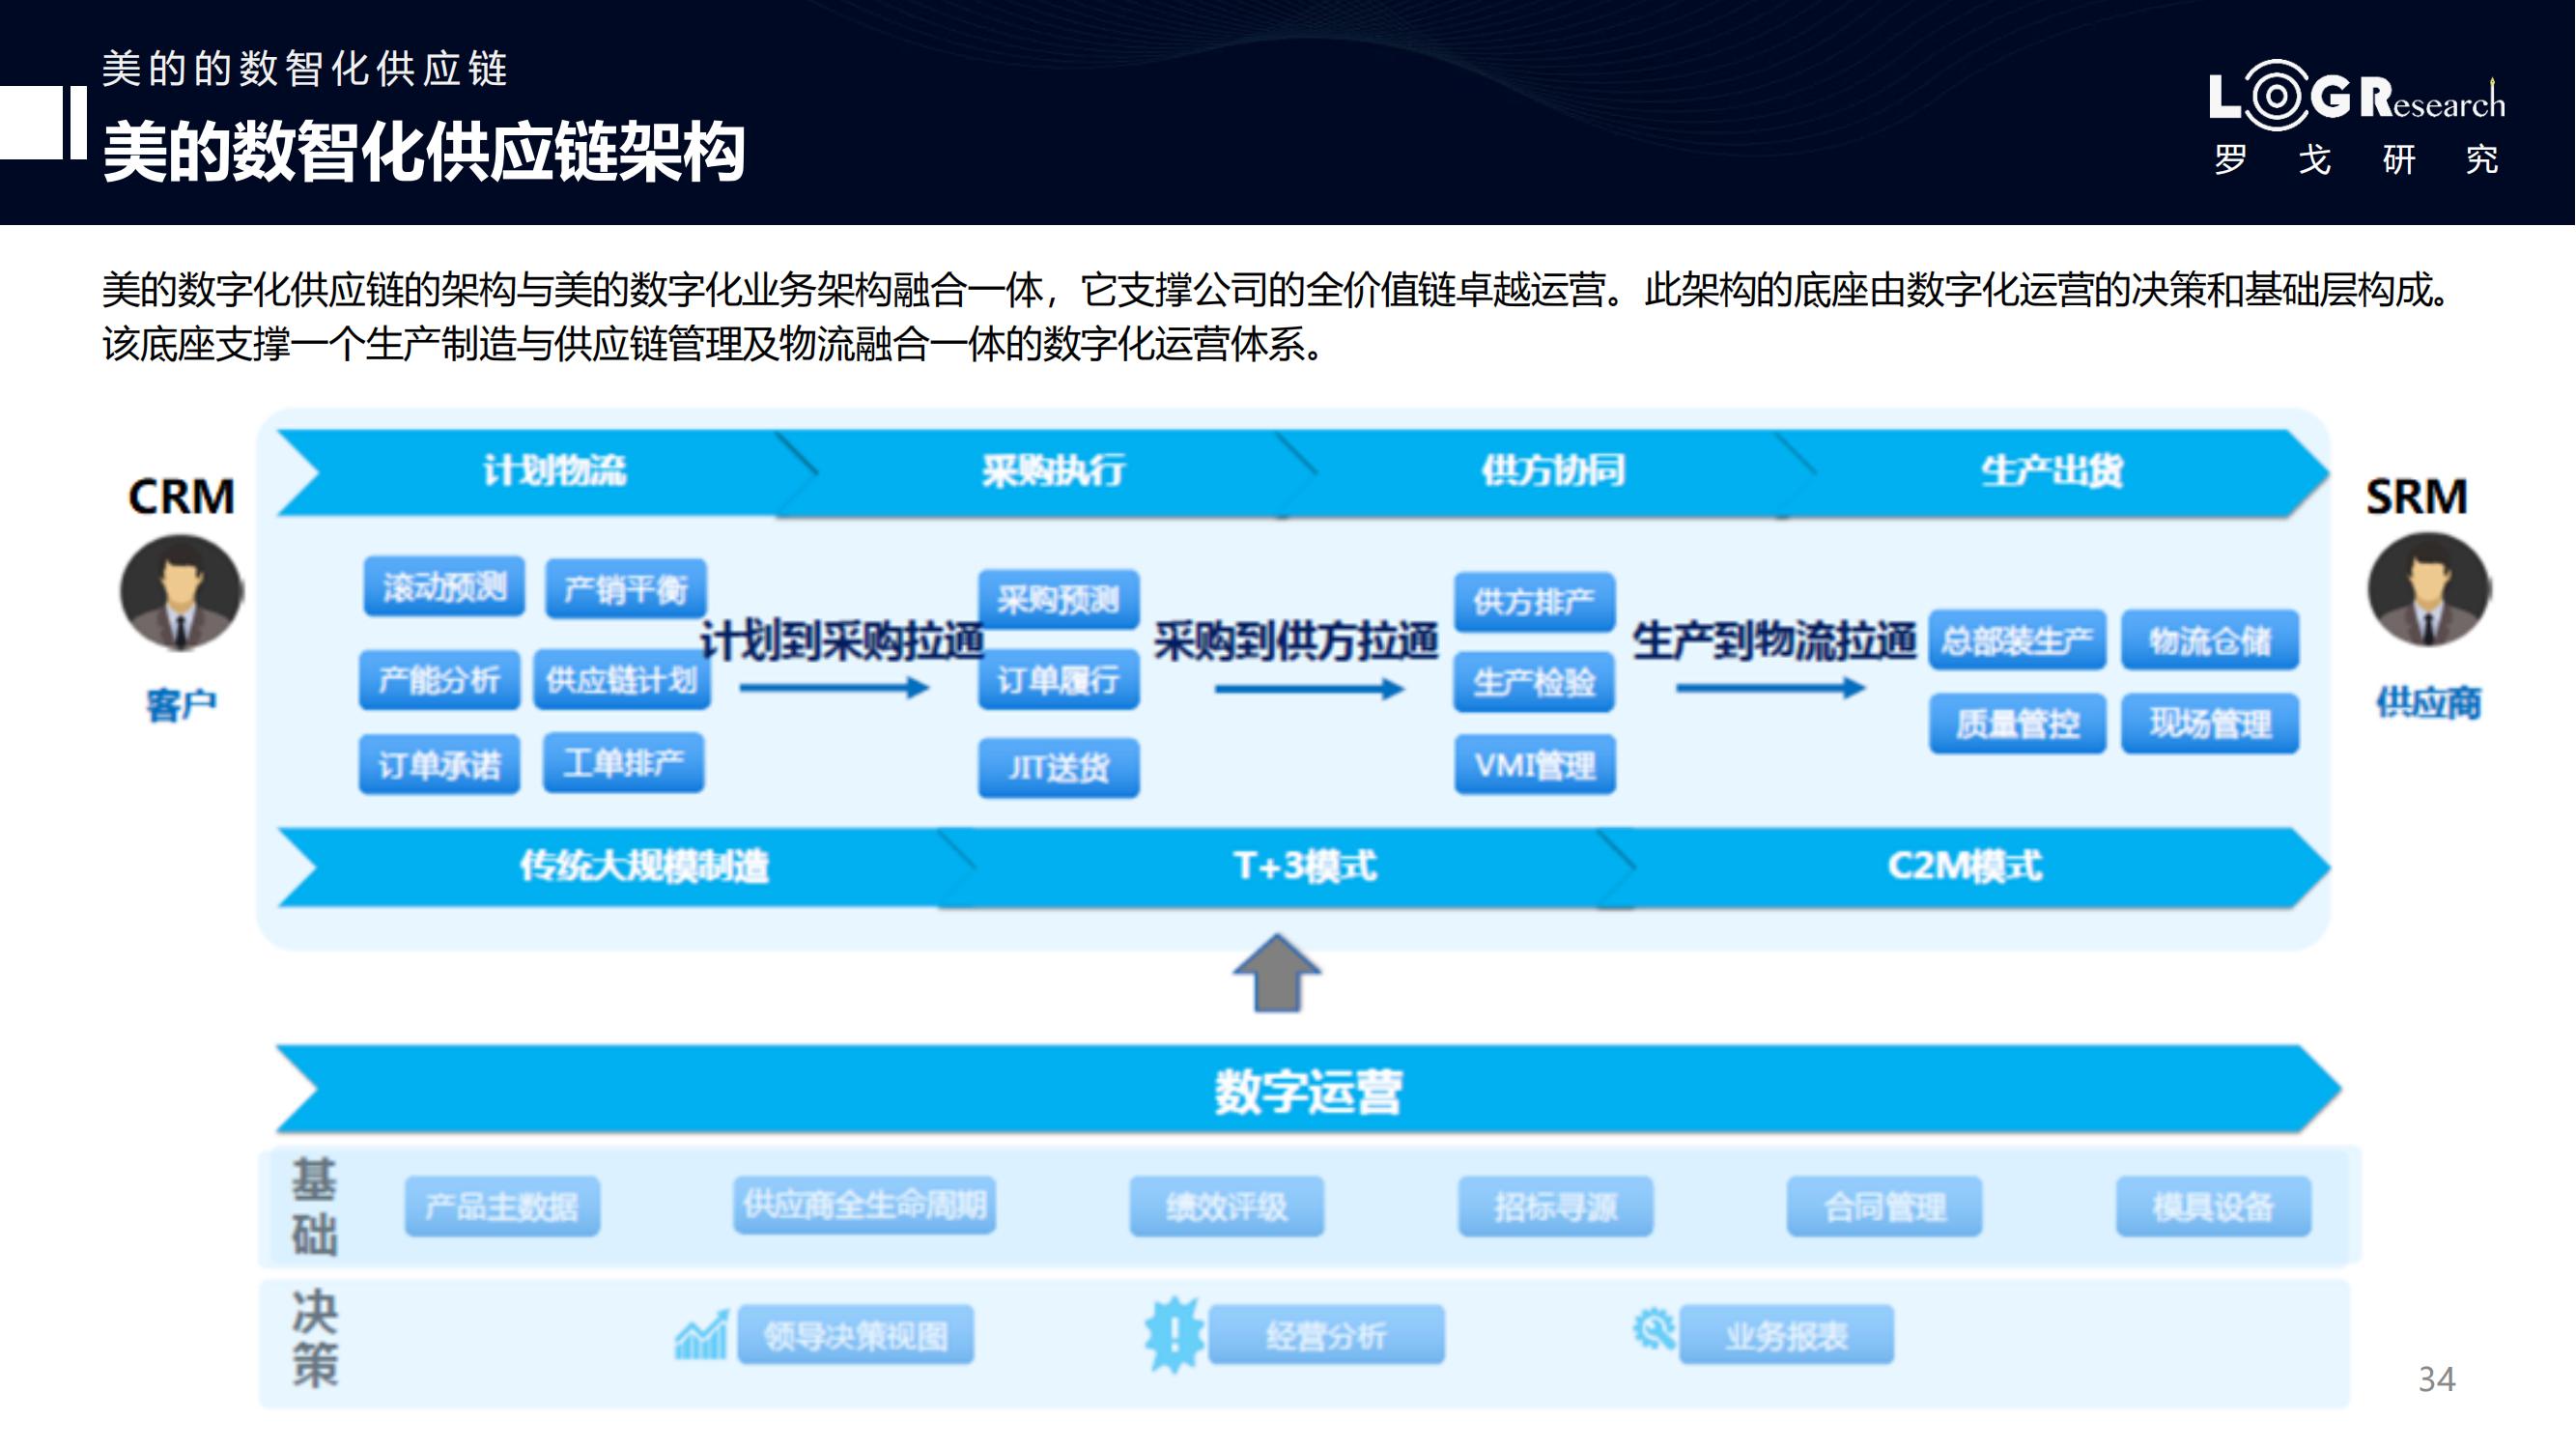This screenshot has height=1449, width=2576.
Task: Click the 总部装生产 box
Action: pos(2017,640)
